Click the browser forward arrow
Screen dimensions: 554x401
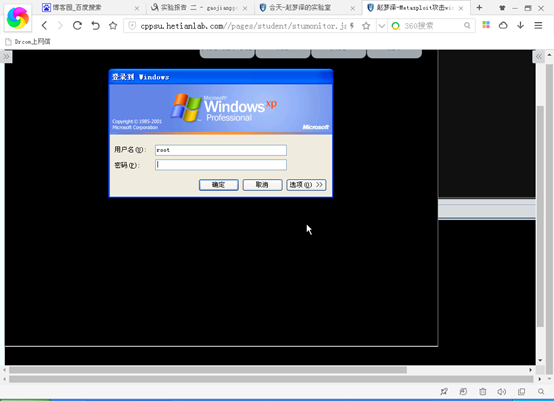pos(60,25)
